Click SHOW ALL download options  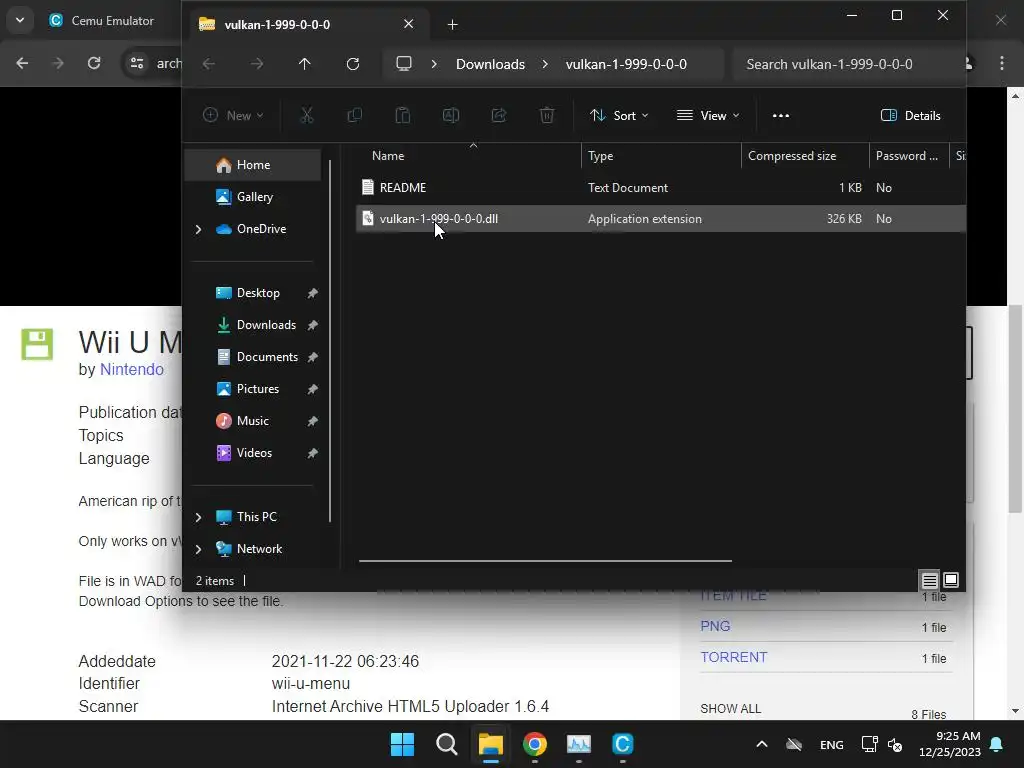click(x=731, y=709)
